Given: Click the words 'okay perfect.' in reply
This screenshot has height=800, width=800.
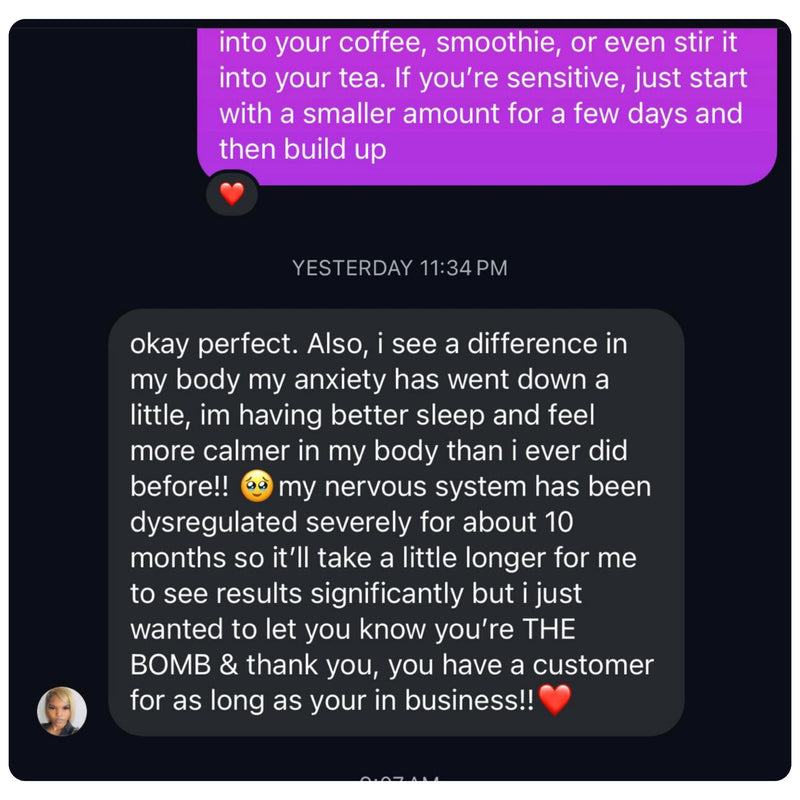Looking at the screenshot, I should click(214, 344).
